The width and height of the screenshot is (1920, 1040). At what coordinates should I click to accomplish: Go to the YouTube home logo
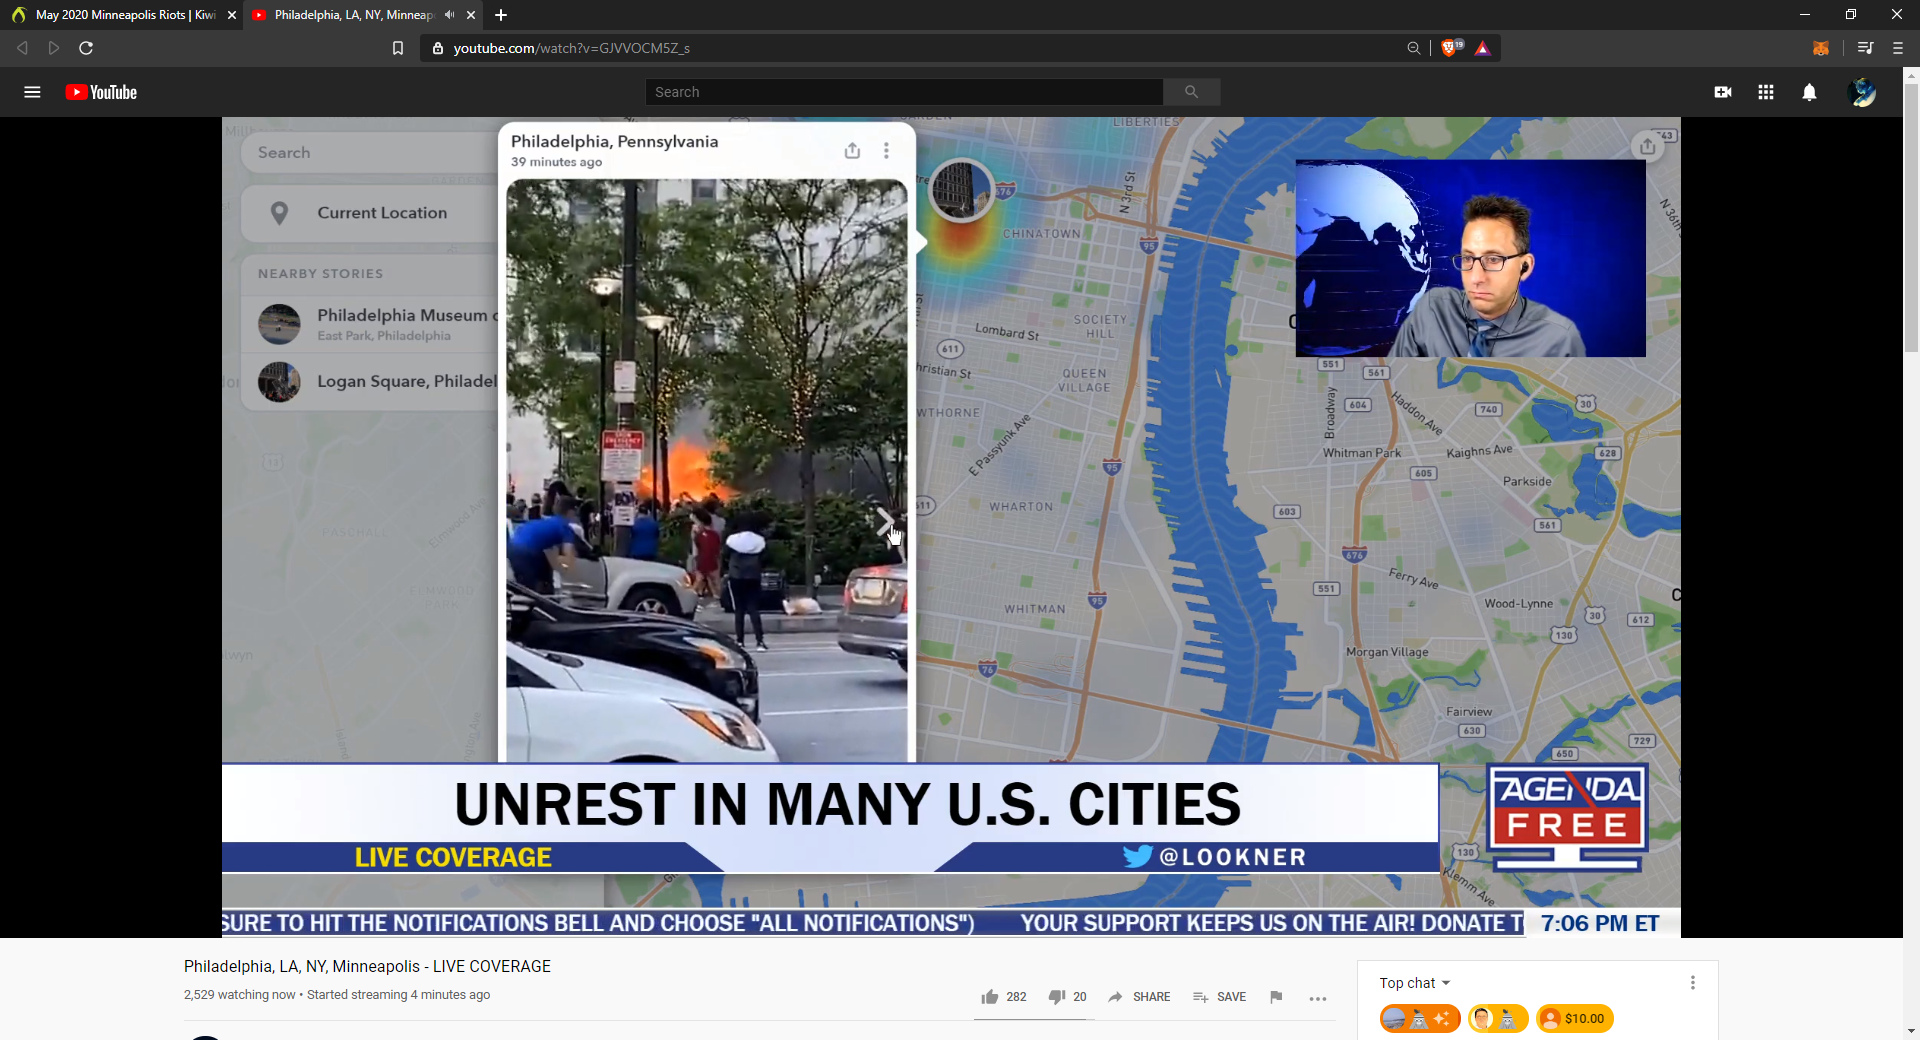(101, 92)
